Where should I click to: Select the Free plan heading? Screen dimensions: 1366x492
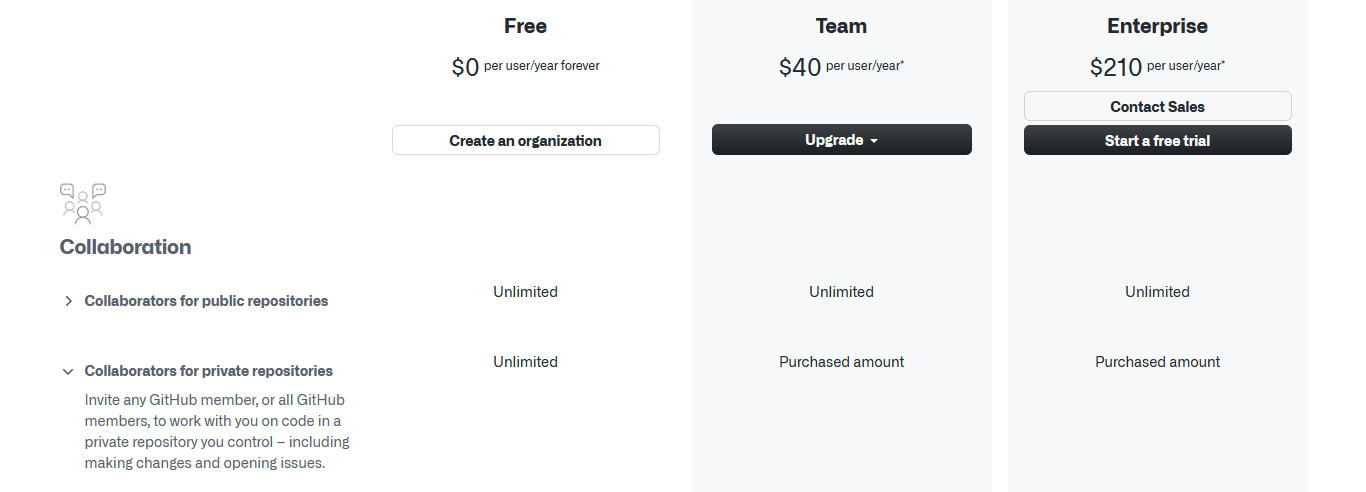526,26
